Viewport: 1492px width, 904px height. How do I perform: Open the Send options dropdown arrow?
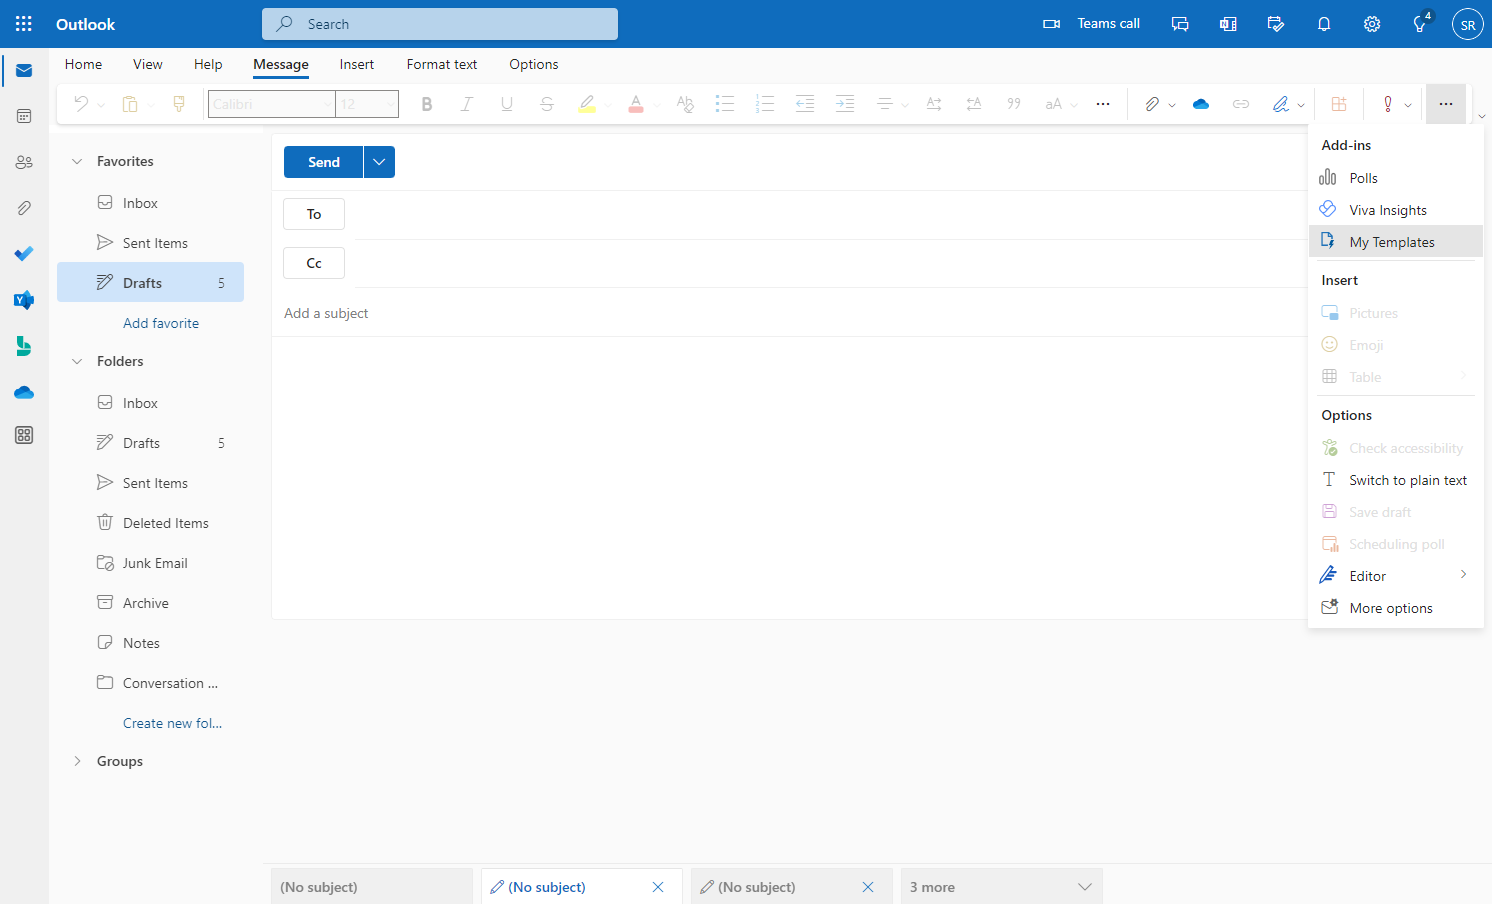click(379, 162)
